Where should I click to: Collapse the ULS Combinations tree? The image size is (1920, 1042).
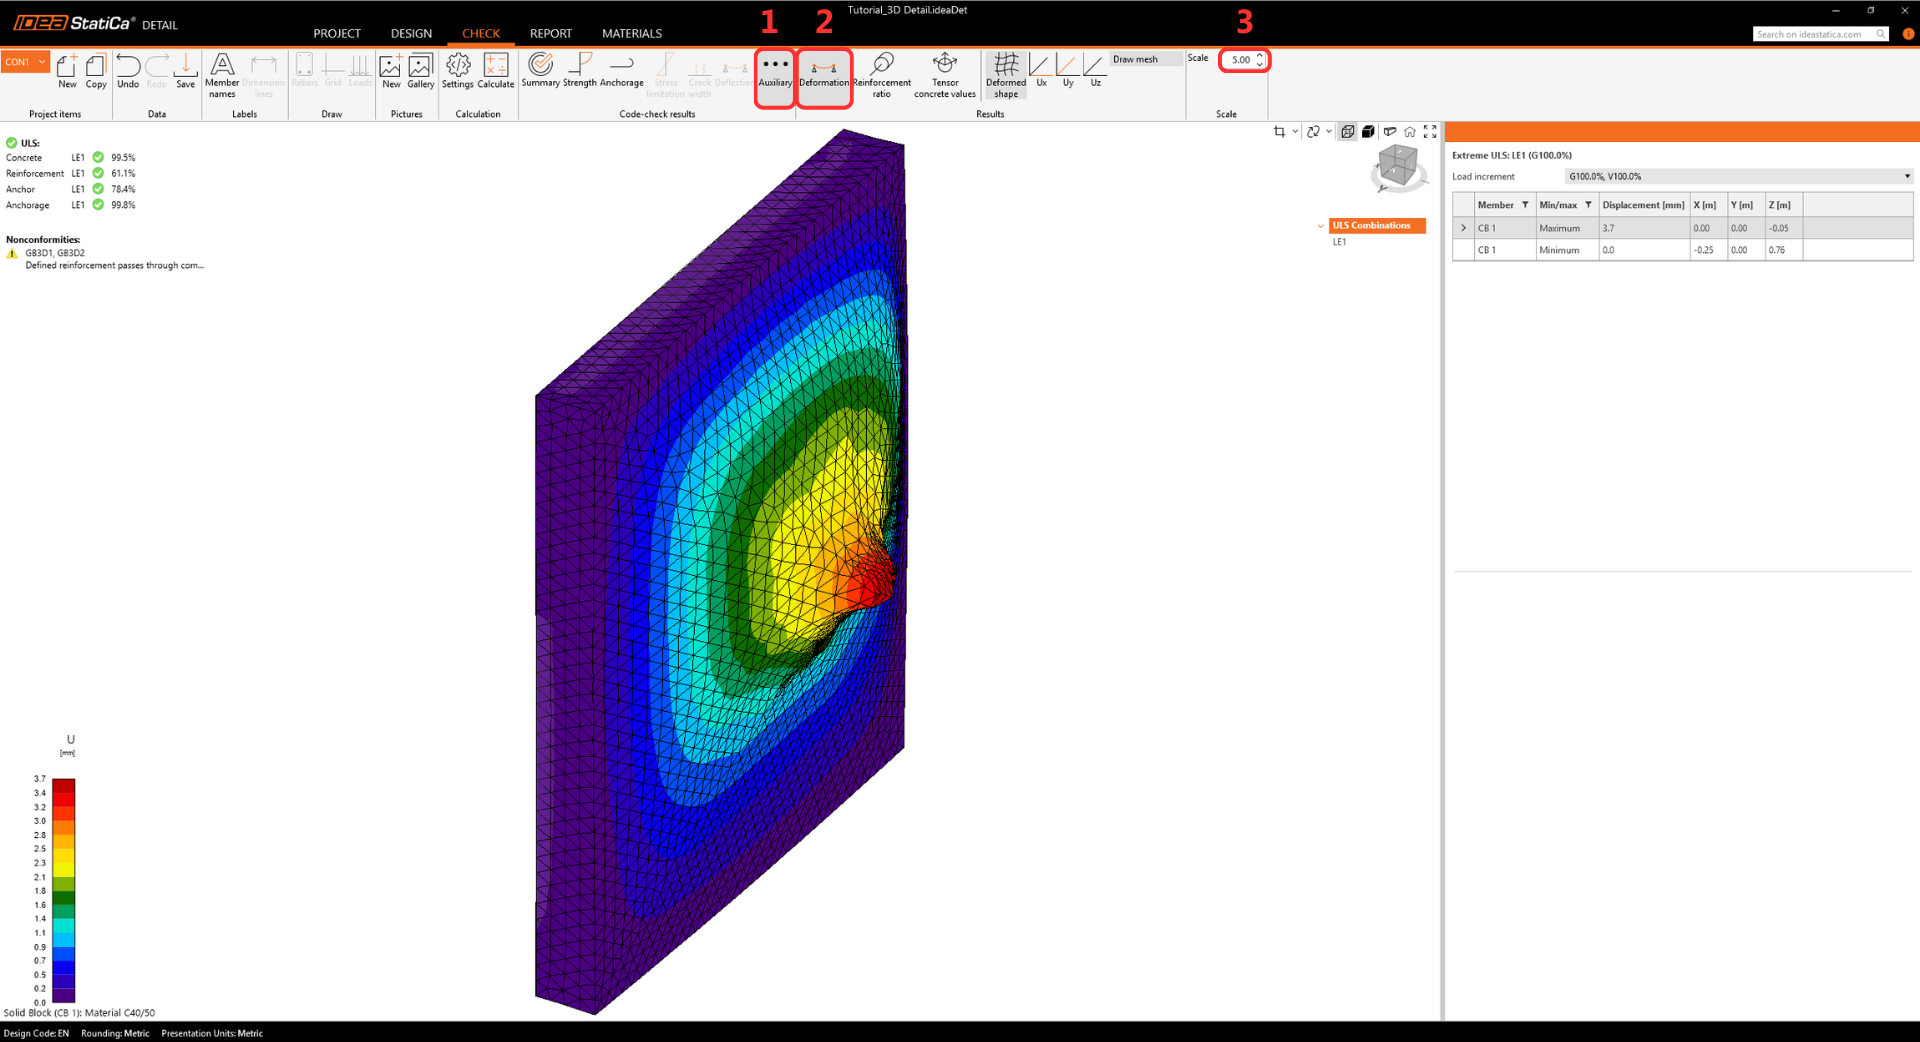tap(1320, 226)
